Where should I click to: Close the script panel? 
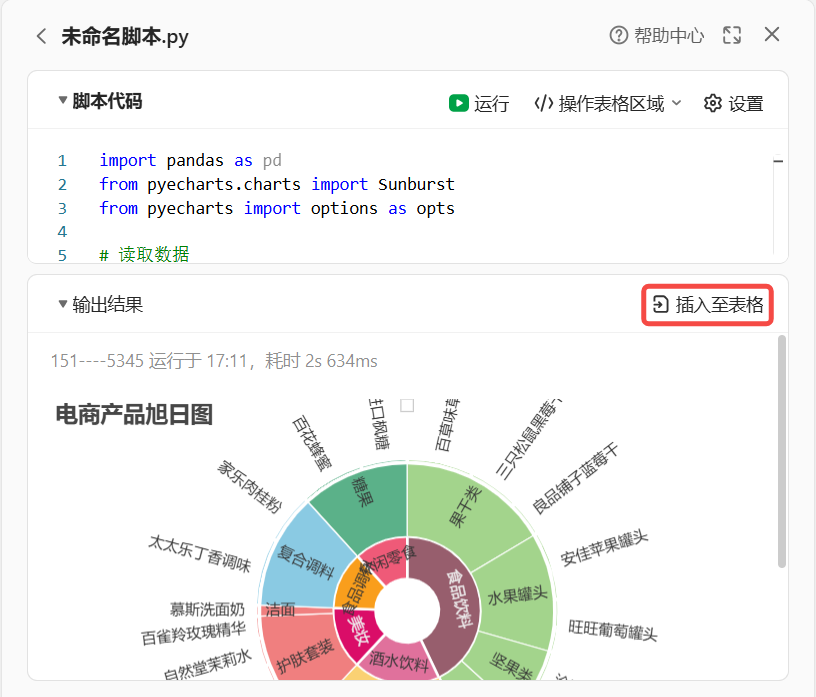772,34
